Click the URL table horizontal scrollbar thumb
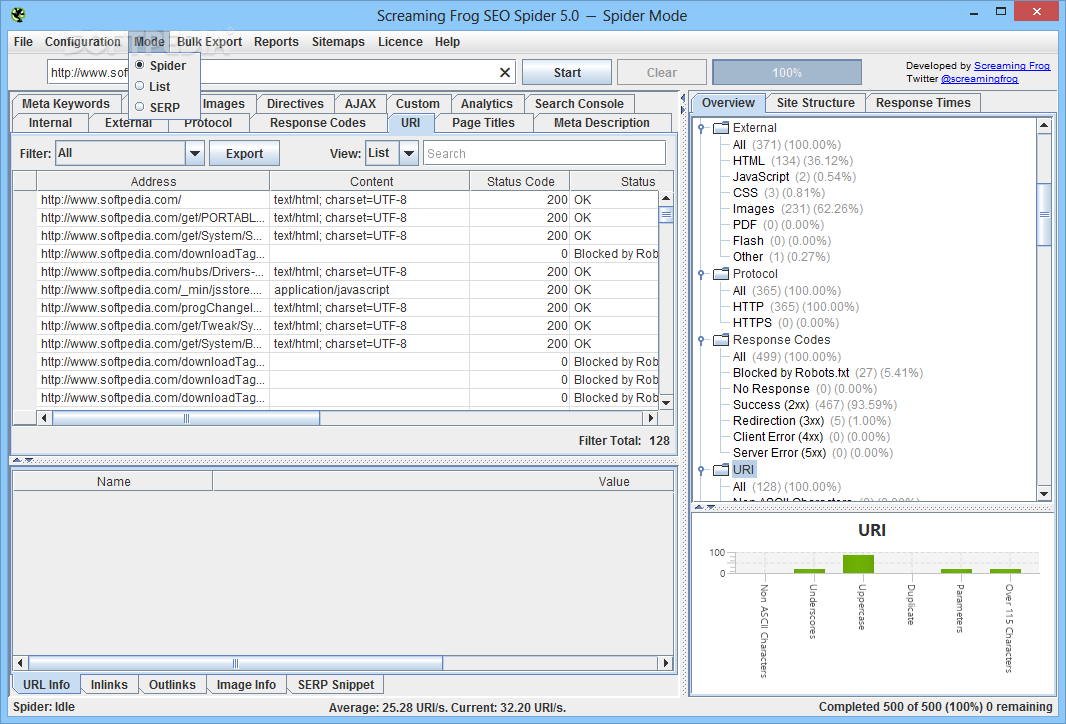This screenshot has width=1066, height=724. [186, 418]
